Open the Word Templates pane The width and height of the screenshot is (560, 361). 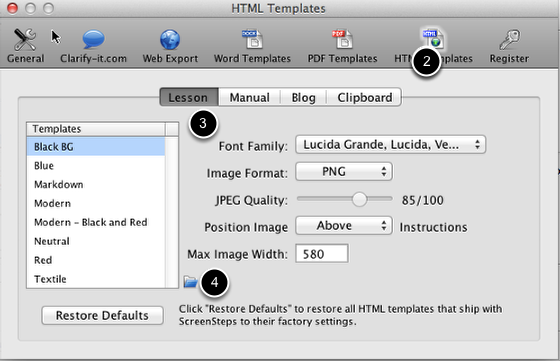(252, 46)
